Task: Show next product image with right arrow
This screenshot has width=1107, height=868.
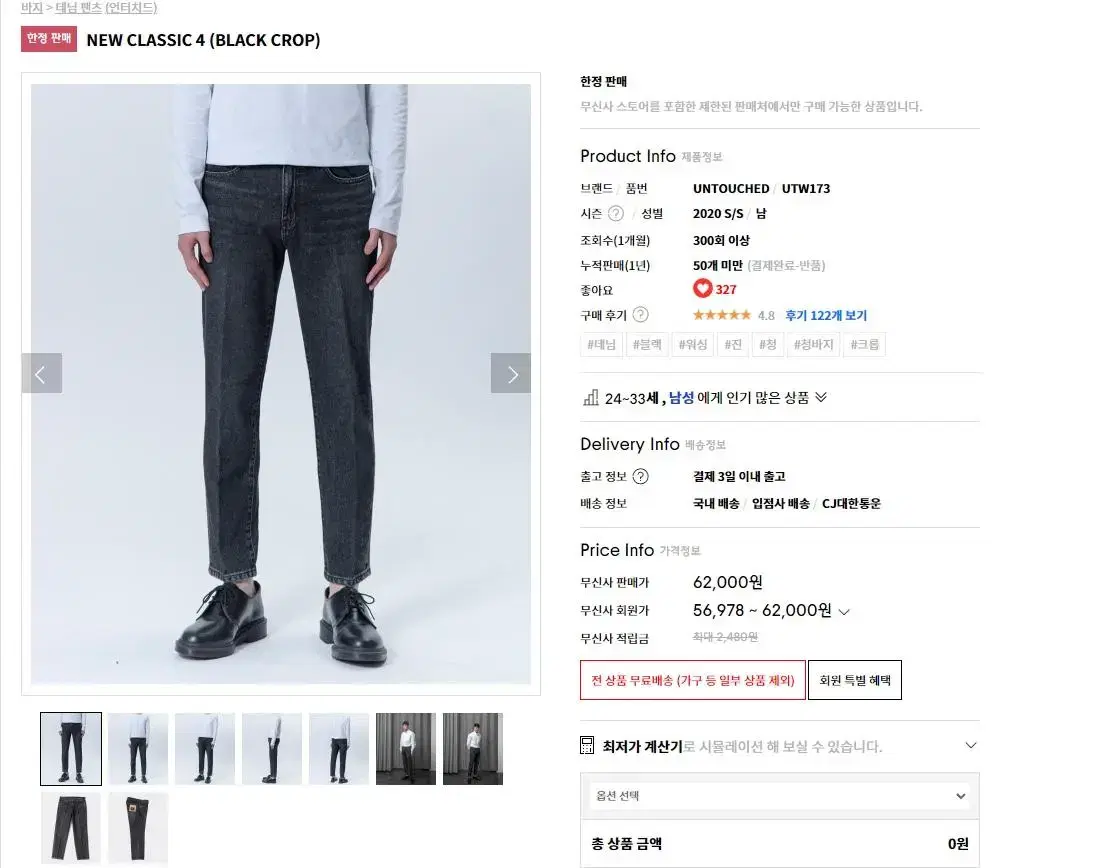Action: click(511, 374)
